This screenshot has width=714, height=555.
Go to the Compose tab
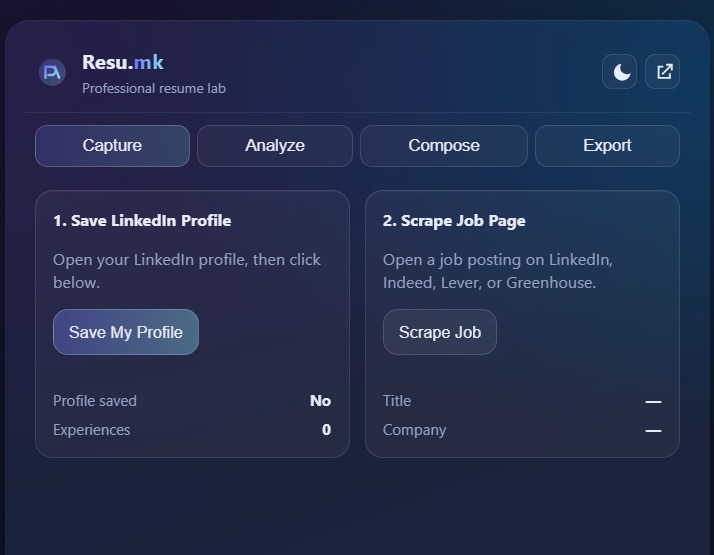(444, 146)
